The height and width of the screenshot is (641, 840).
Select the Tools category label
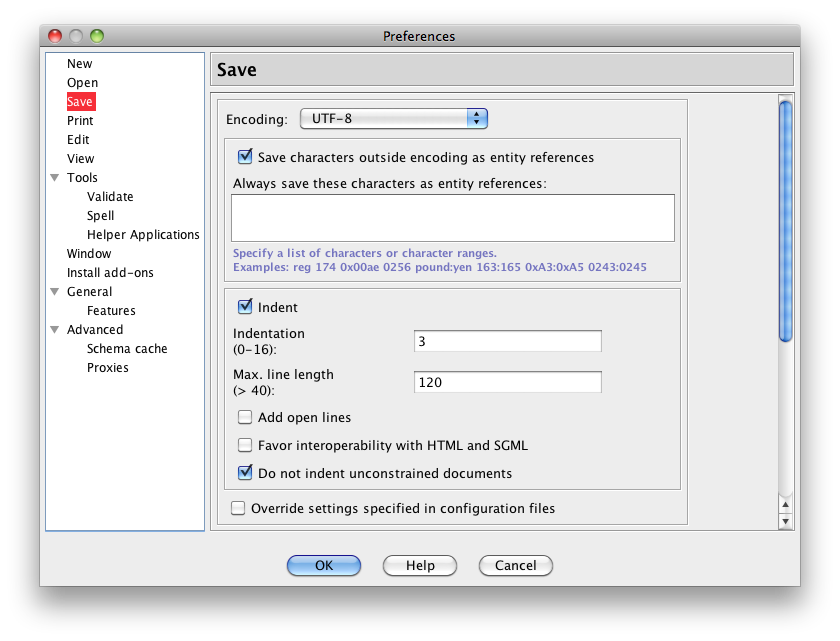82,177
